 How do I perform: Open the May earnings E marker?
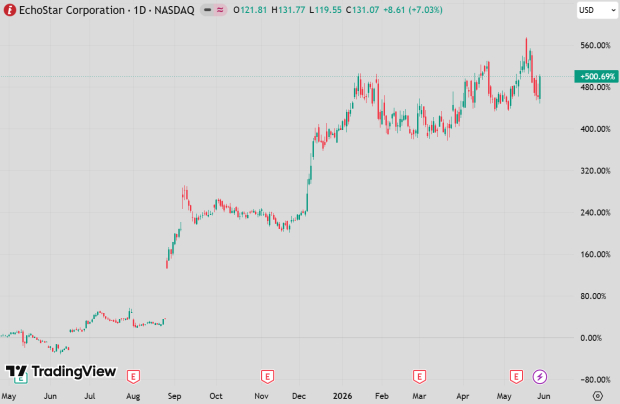516,376
